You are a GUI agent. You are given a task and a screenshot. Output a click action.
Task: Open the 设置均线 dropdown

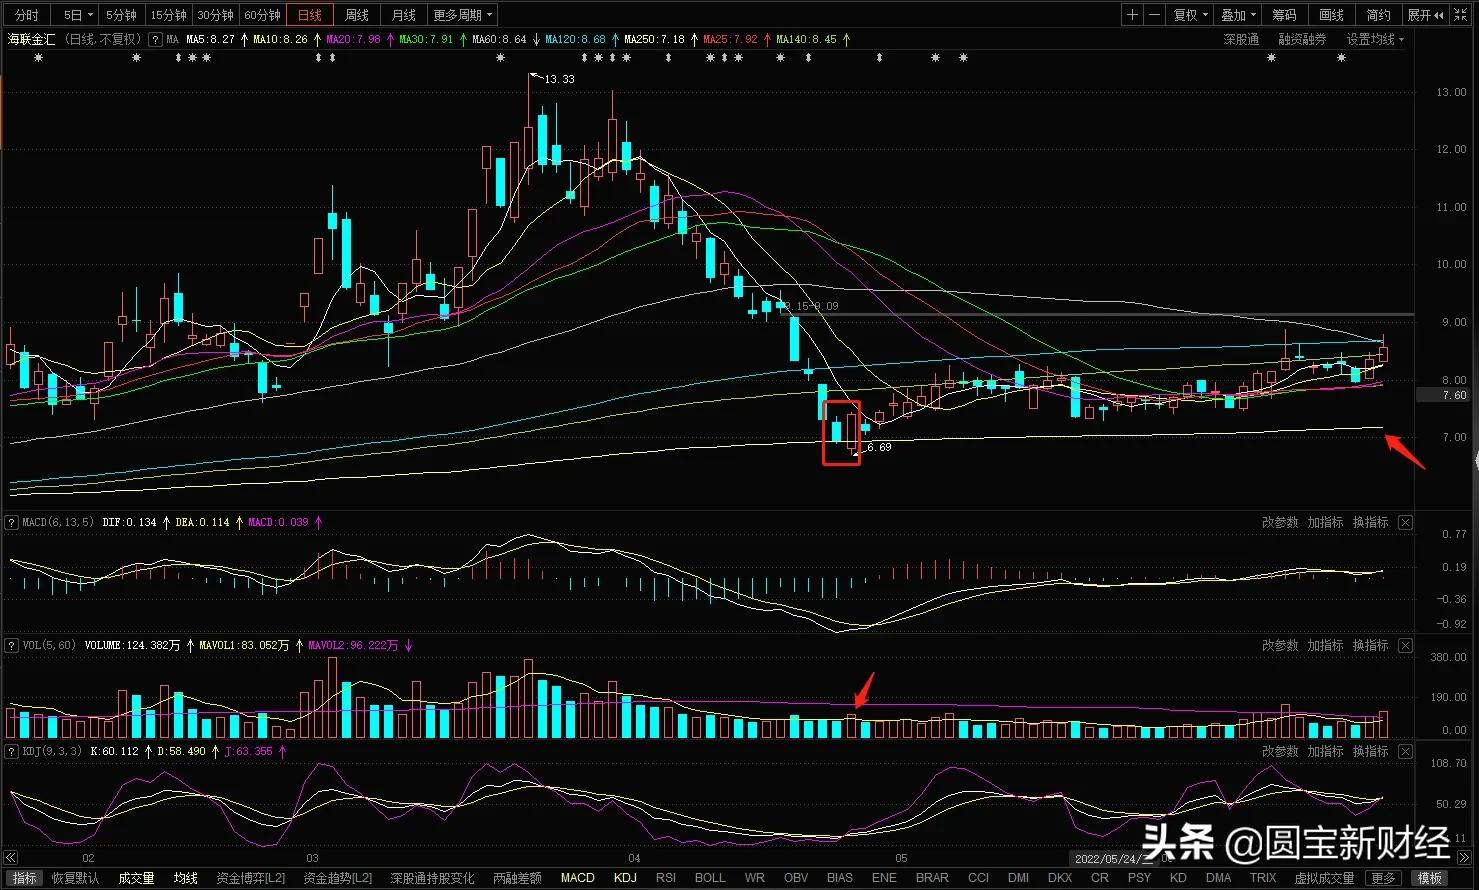(x=1375, y=40)
